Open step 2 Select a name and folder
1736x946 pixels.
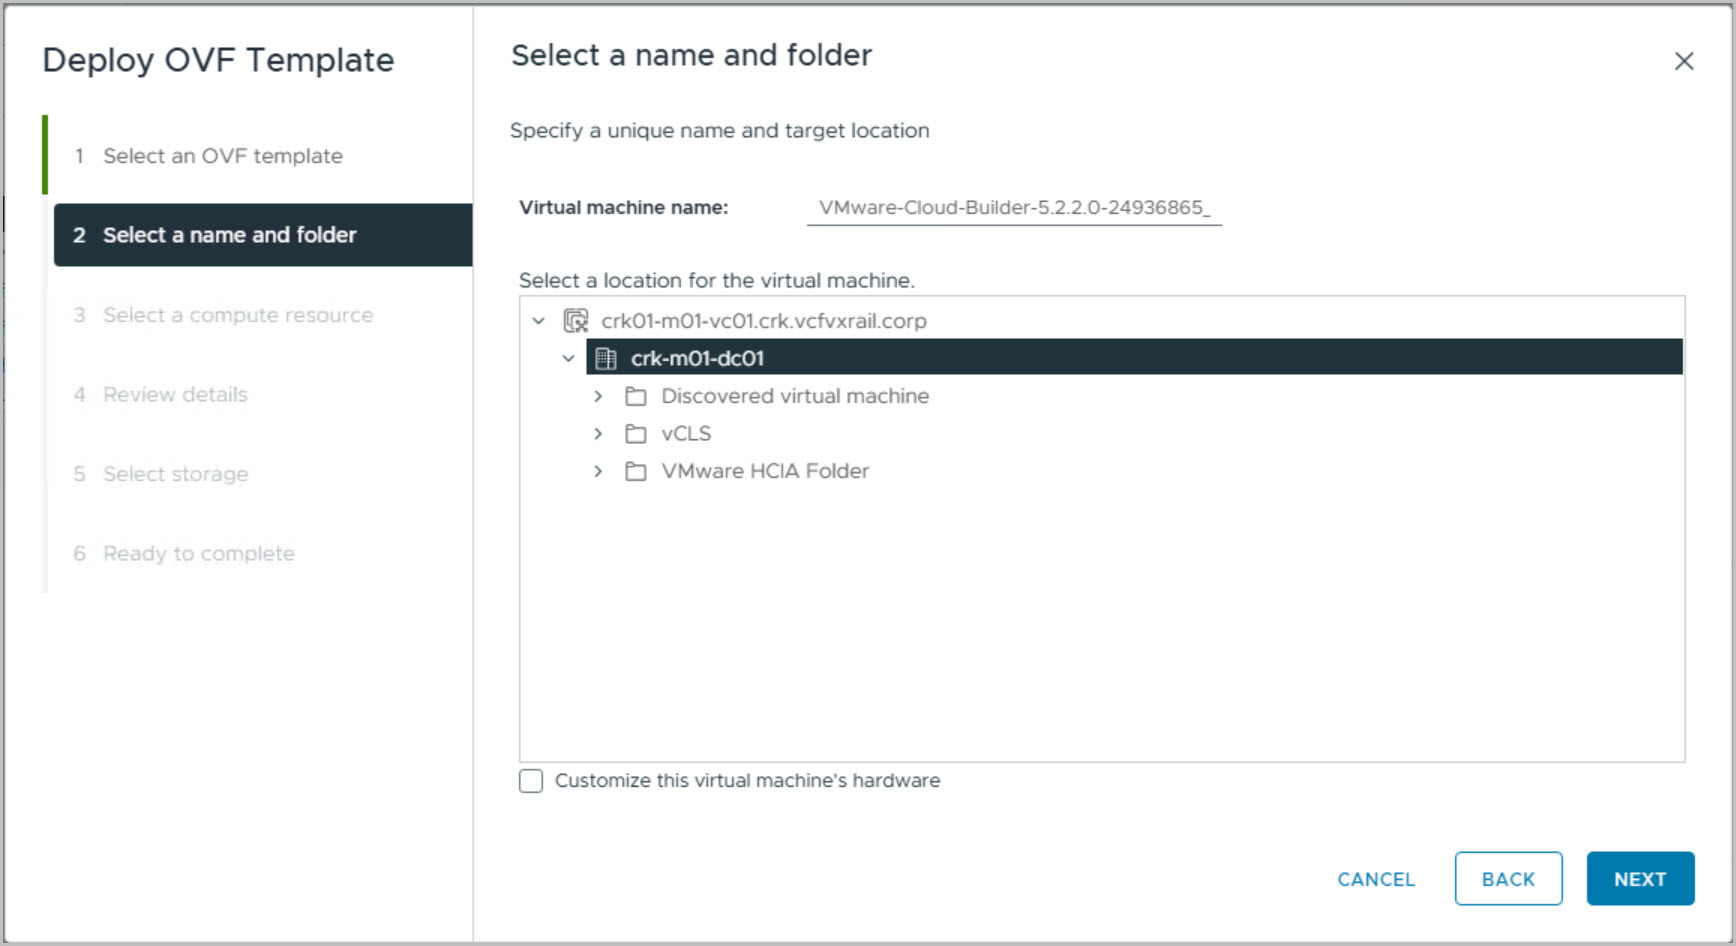[229, 235]
